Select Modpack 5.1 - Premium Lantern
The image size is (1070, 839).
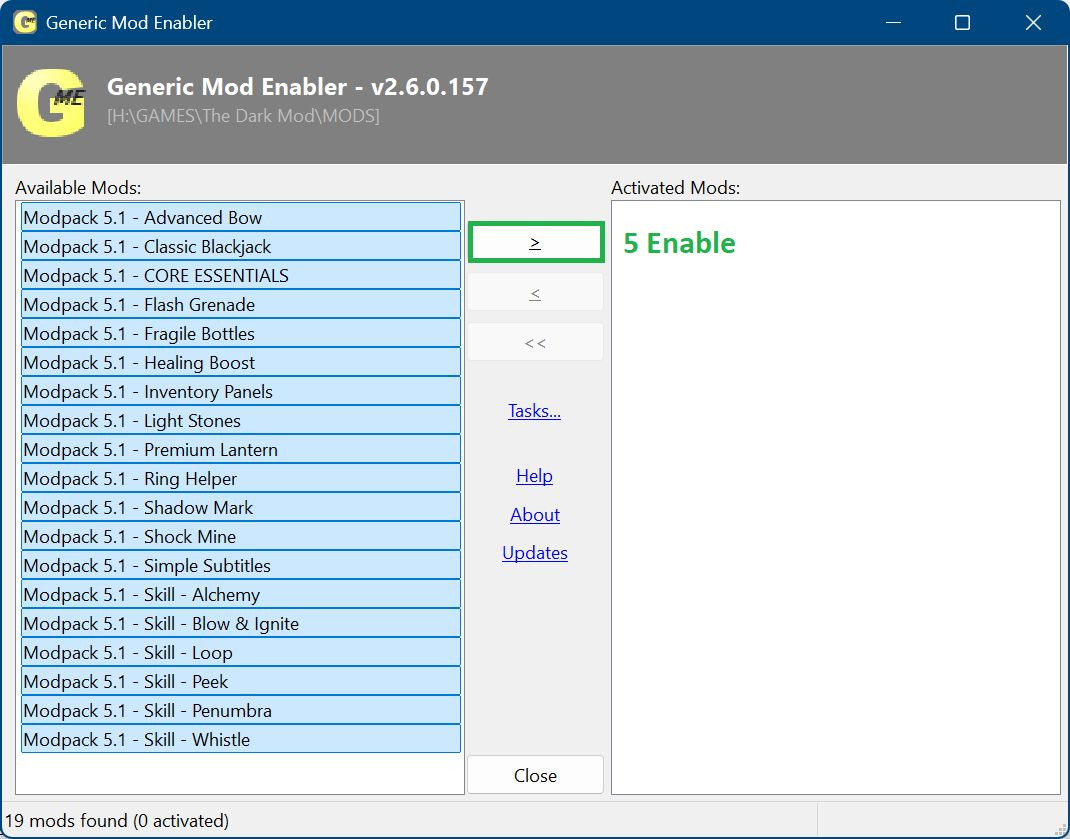click(x=241, y=449)
